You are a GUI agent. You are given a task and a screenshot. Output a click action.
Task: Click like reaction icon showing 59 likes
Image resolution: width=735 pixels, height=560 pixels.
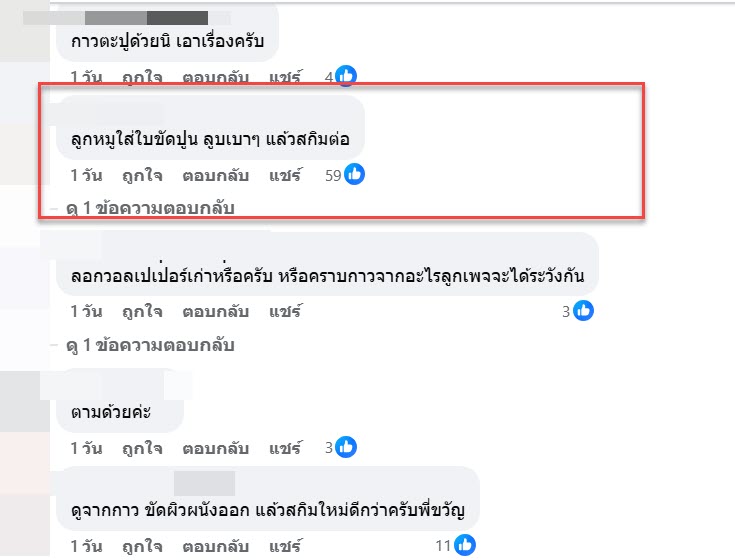[354, 175]
